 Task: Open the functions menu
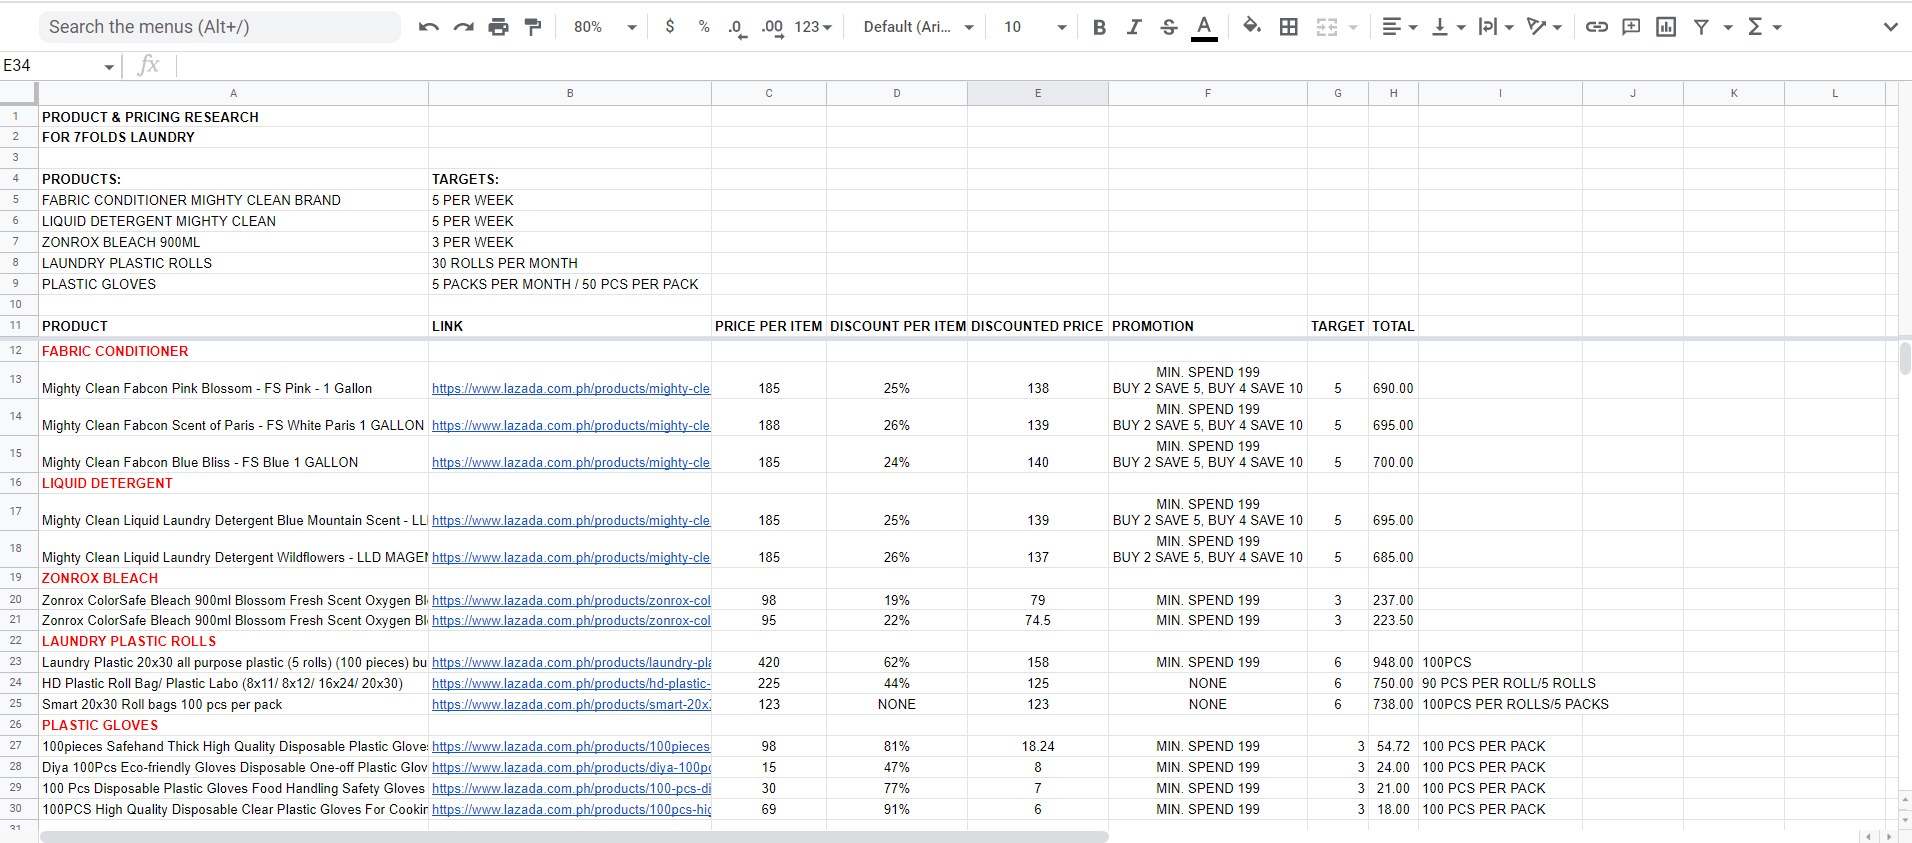(x=1763, y=27)
